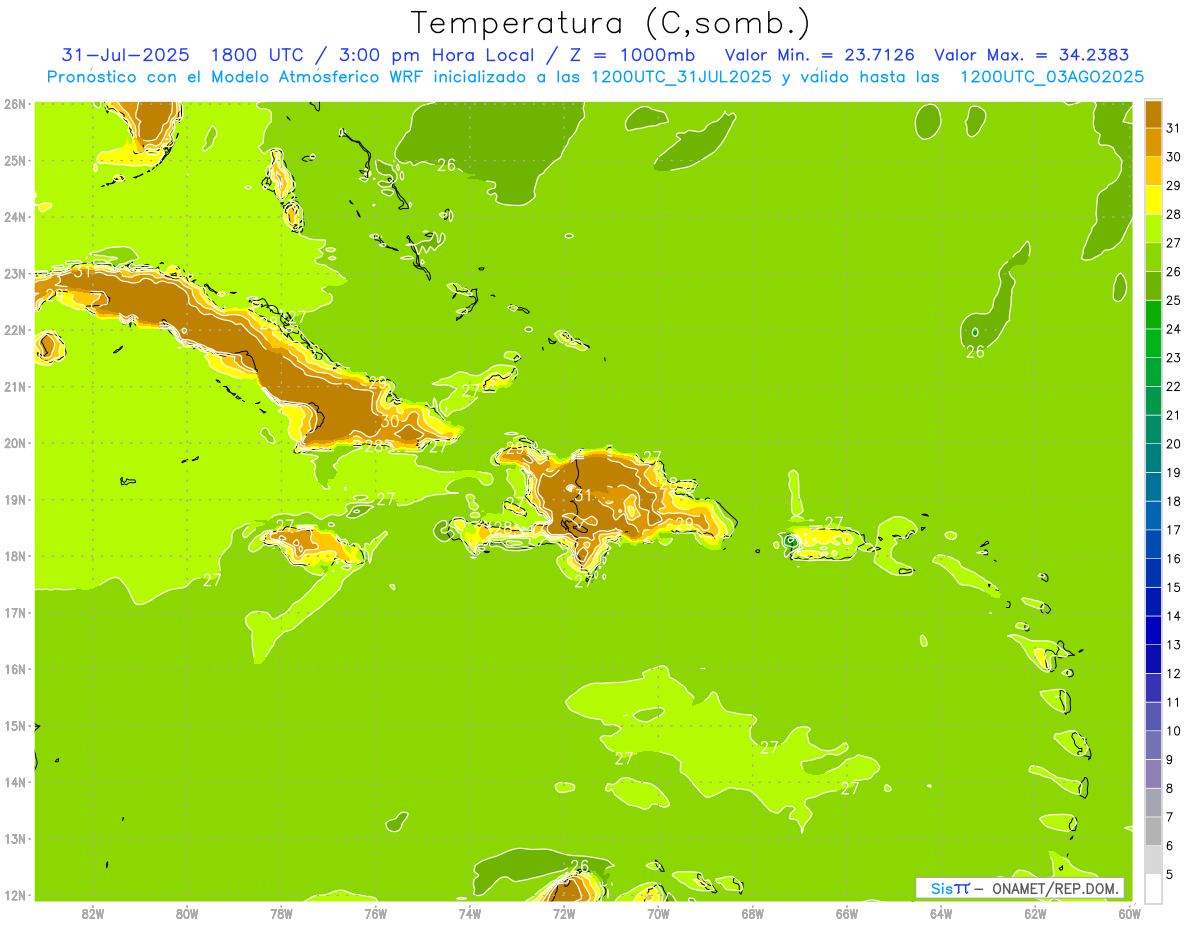Viewport: 1200px width, 927px height.
Task: Click orange colorbar swatch between 31 and 30
Action: point(1154,142)
